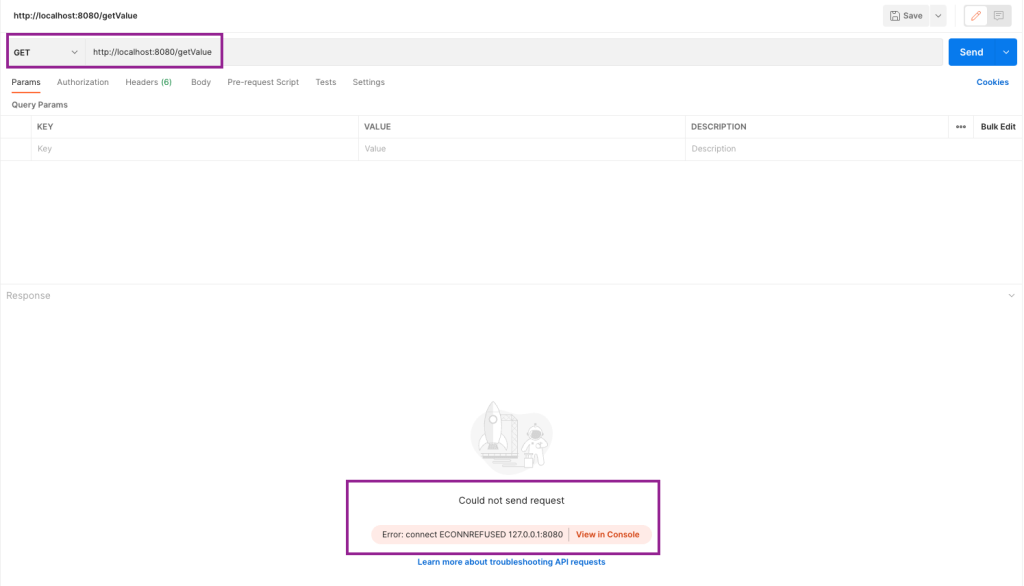This screenshot has width=1024, height=586.
Task: Expand the Send button arrow options
Action: coord(1006,52)
